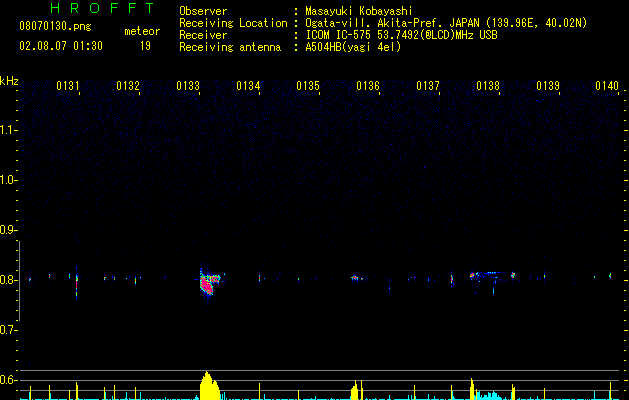Screen dimensions: 629x400
Task: Click time marker 0136
Action: (368, 86)
